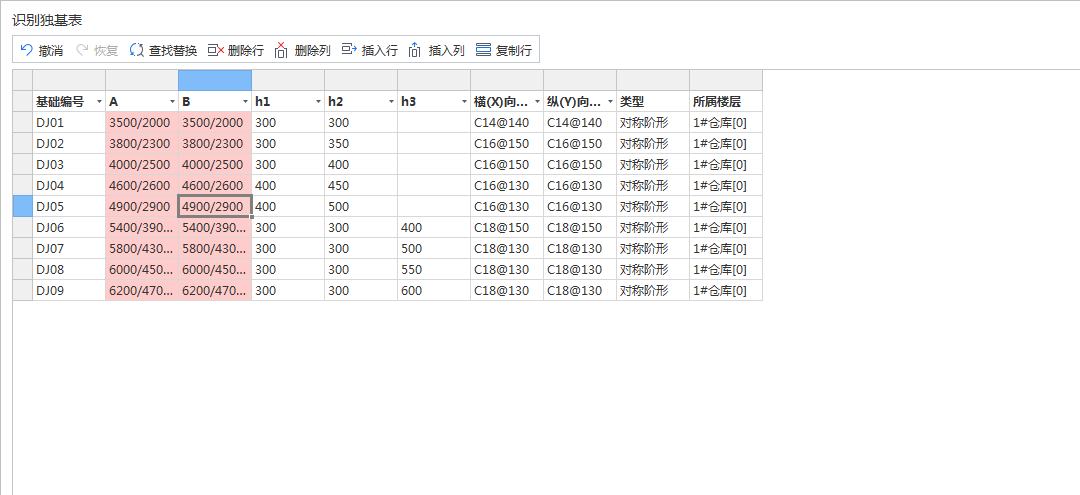Select 横(X)向 cell C18@150 in DJ06 row
This screenshot has width=1080, height=495.
tap(507, 228)
